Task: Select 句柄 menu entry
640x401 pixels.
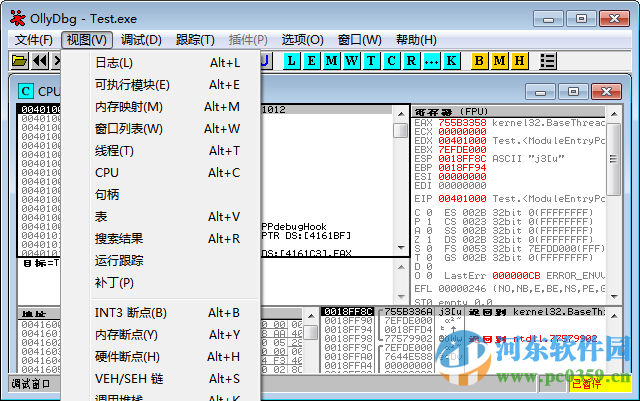Action: pos(160,195)
